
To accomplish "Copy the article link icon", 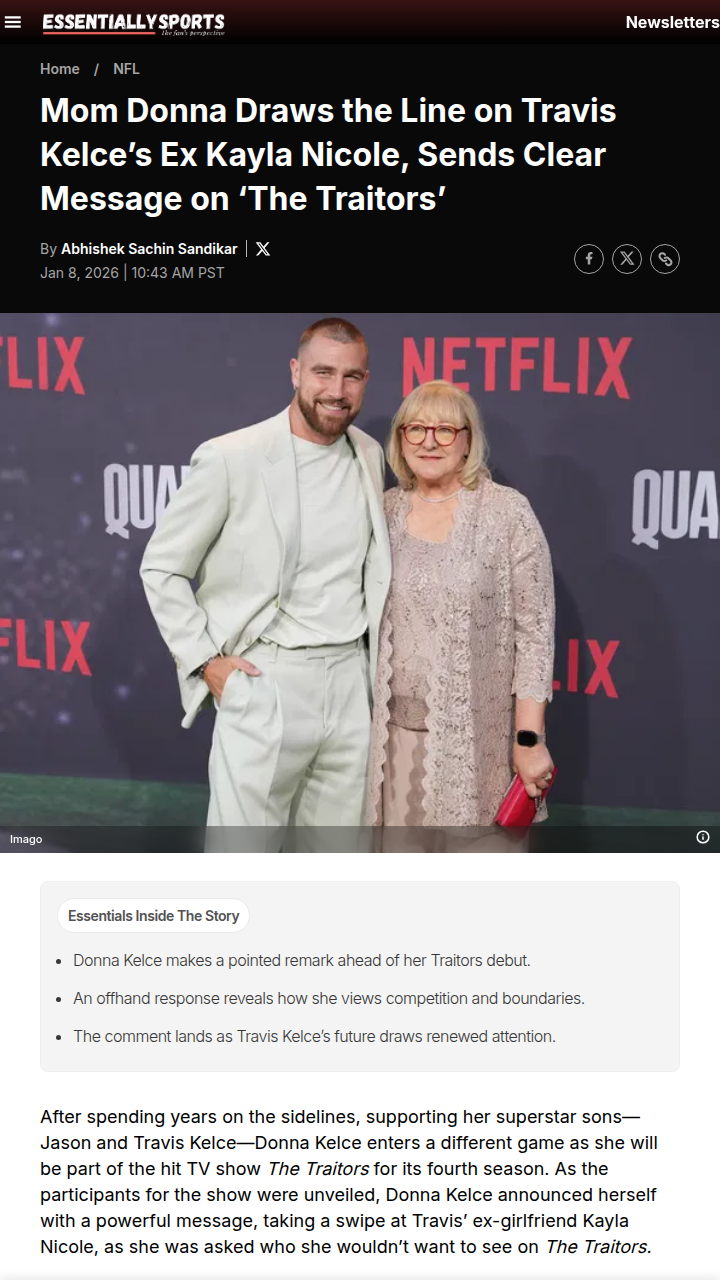I will pyautogui.click(x=665, y=259).
